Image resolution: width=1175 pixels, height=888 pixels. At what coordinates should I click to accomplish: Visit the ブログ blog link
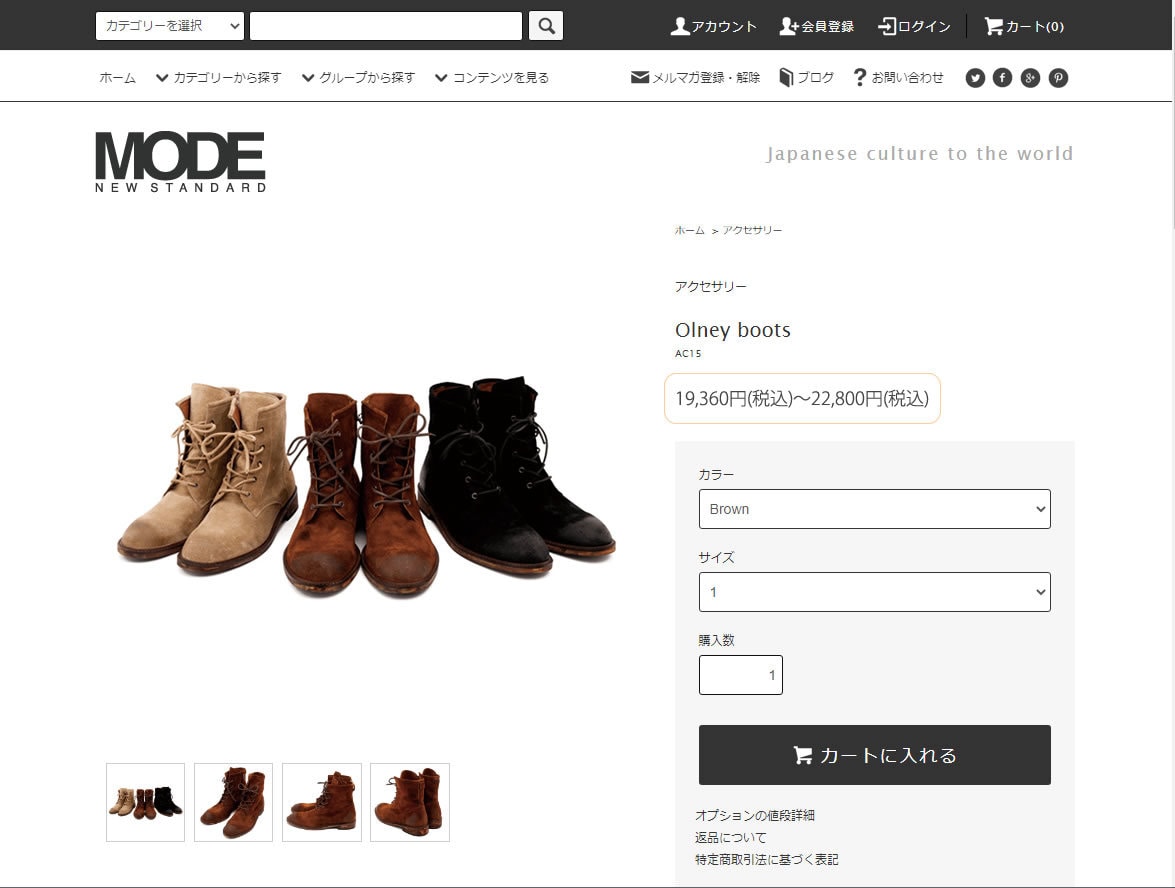pyautogui.click(x=807, y=78)
